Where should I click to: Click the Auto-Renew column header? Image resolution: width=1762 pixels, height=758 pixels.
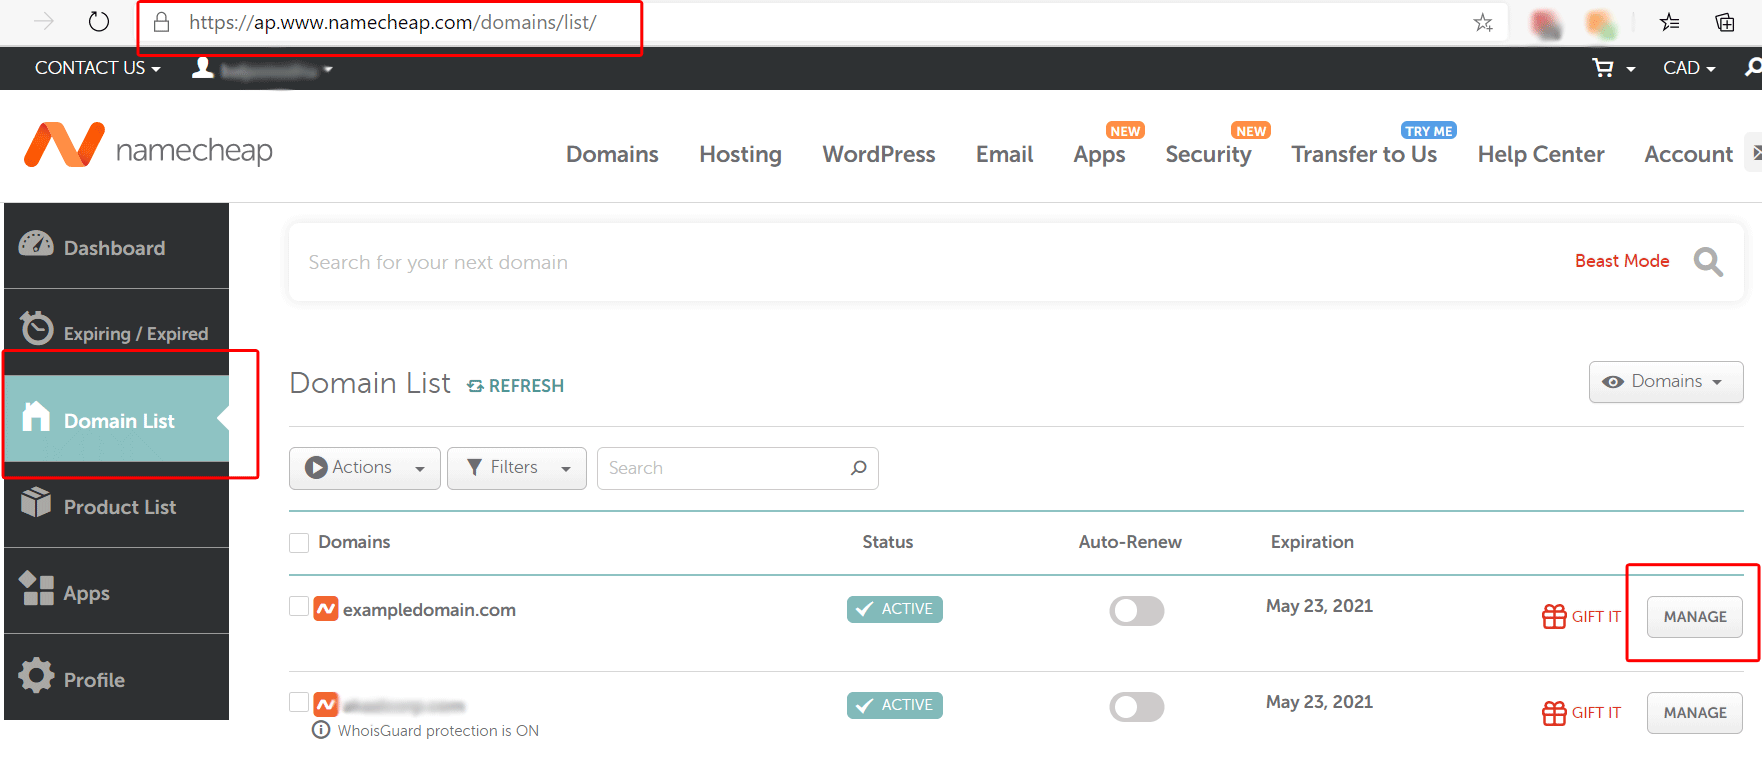[1130, 542]
